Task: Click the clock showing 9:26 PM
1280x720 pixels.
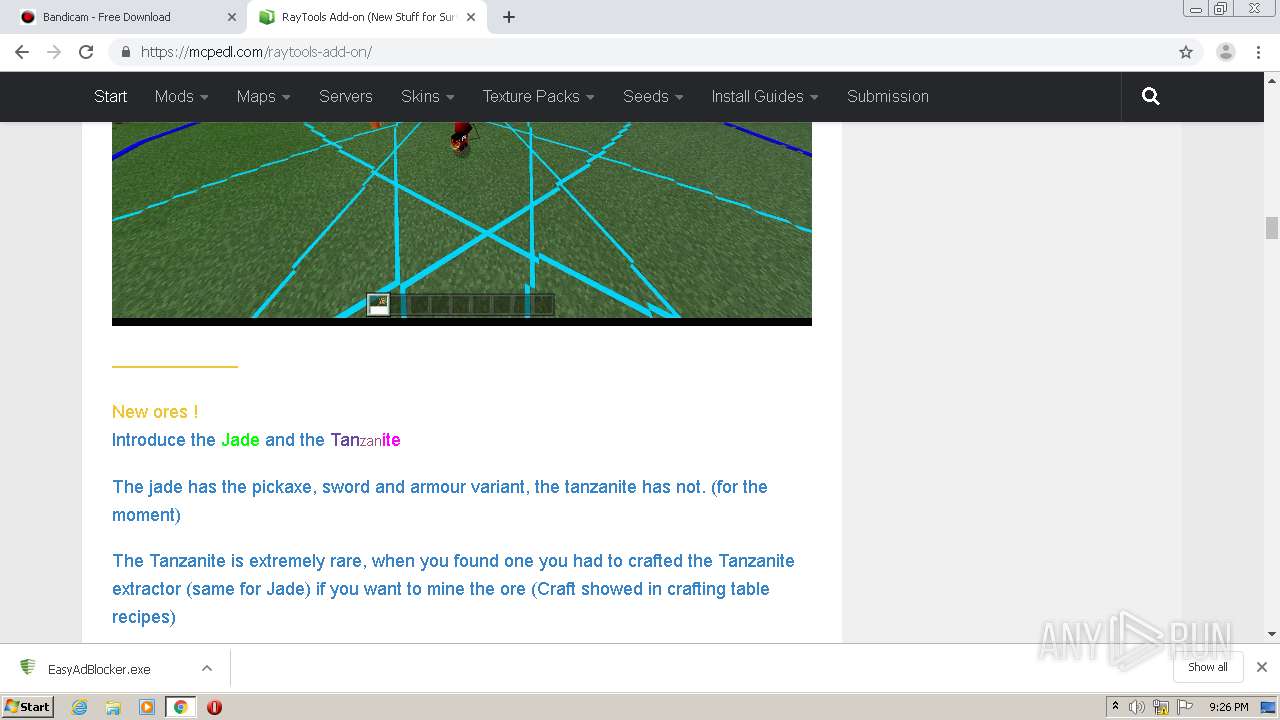Action: tap(1228, 707)
